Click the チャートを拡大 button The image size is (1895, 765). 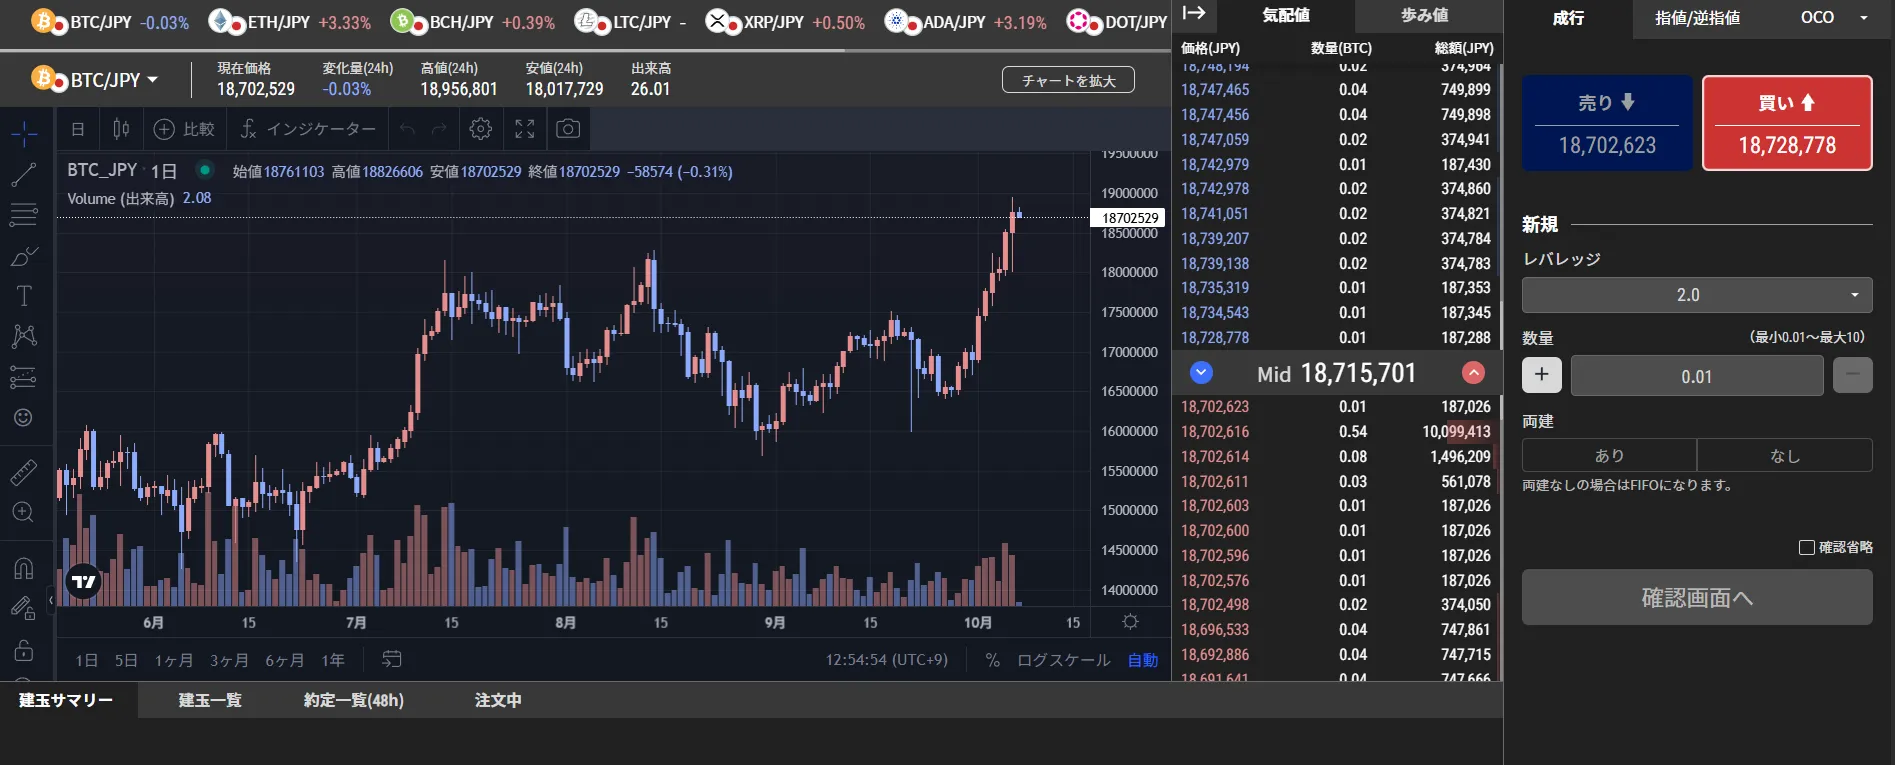point(1068,80)
